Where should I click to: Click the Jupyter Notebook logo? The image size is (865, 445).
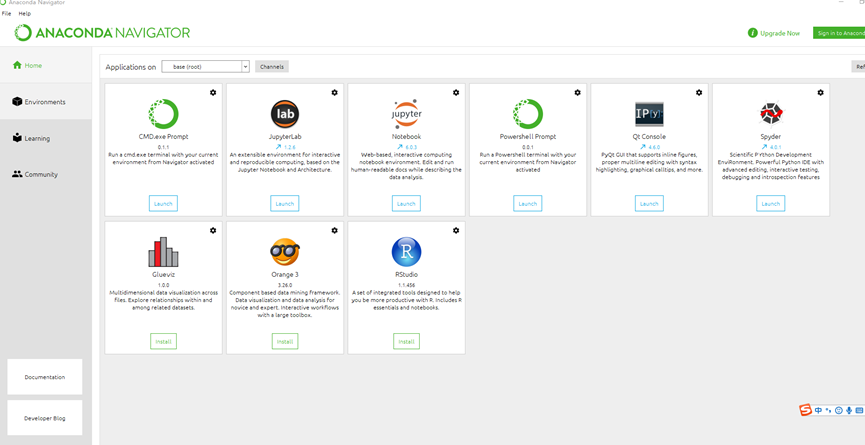(407, 114)
